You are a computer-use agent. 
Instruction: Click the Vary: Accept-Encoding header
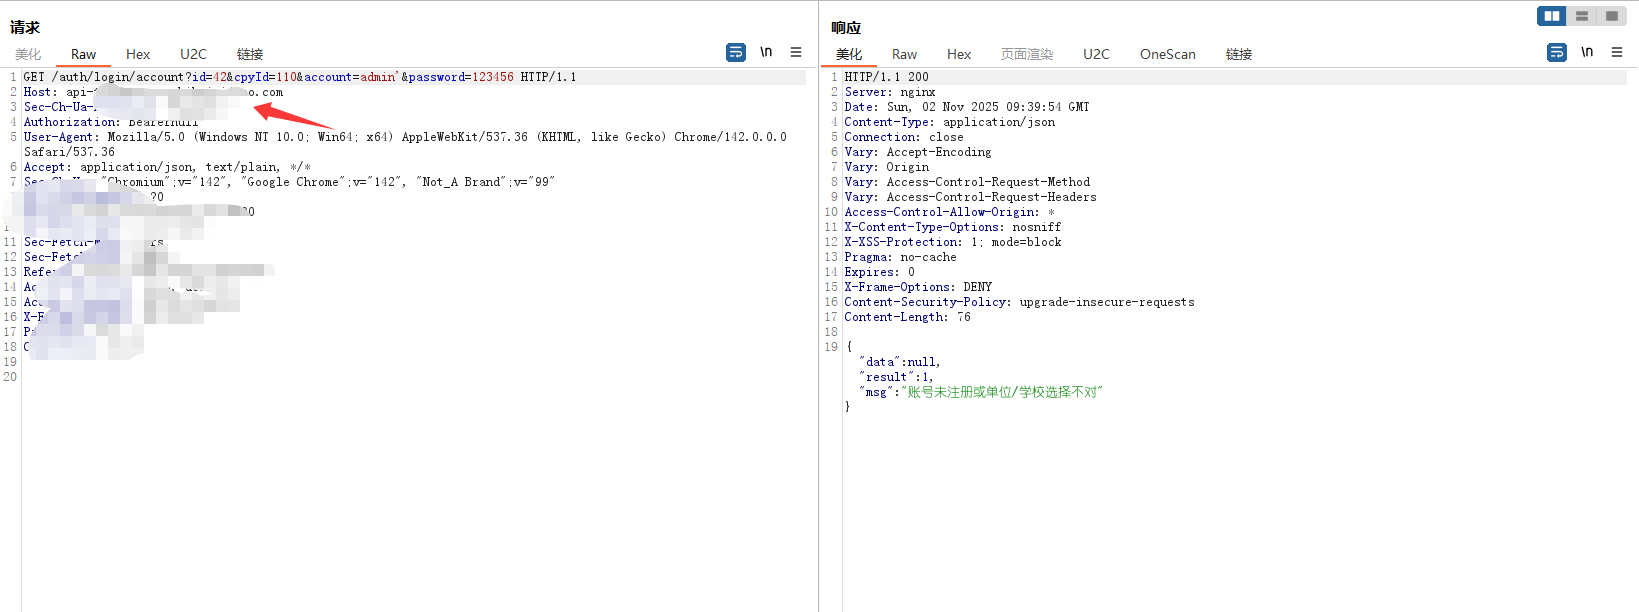(918, 152)
